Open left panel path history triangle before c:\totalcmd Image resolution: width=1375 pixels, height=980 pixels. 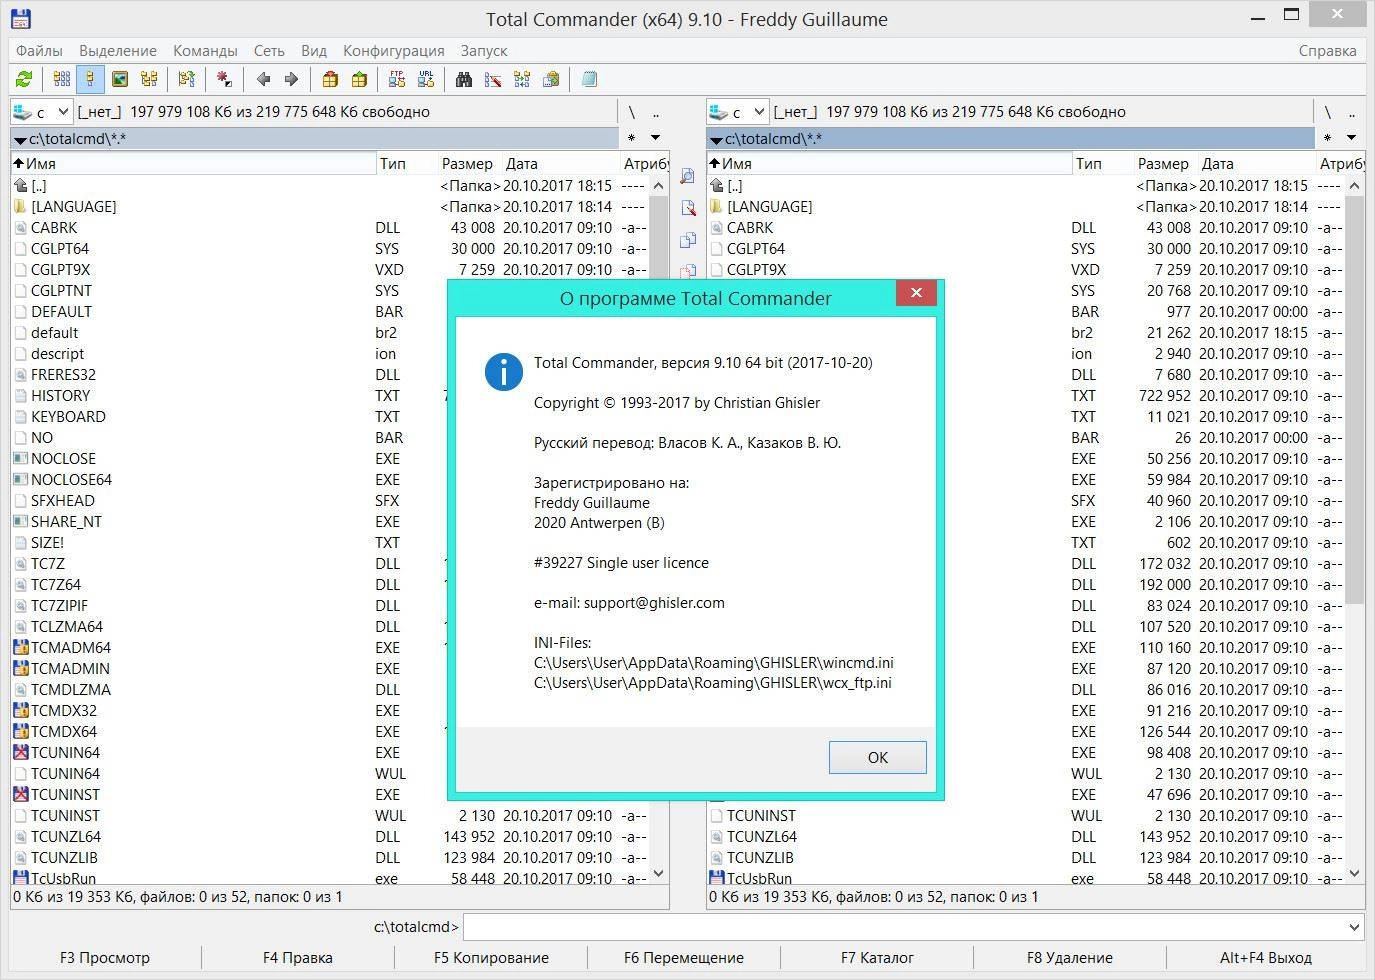tap(20, 140)
